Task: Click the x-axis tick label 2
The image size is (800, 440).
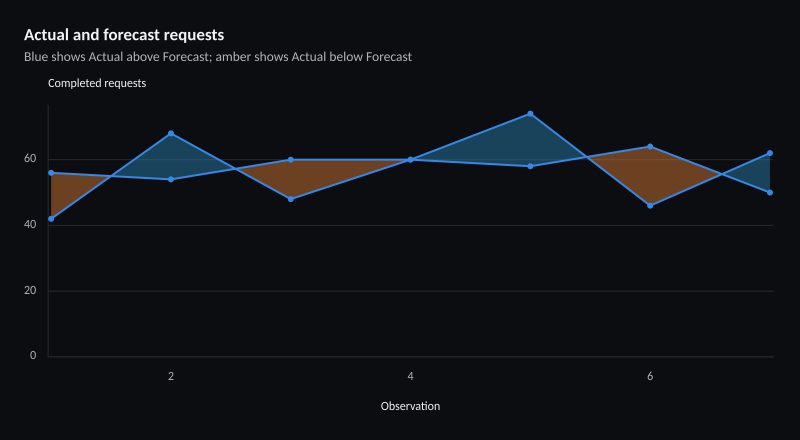Action: tap(171, 377)
